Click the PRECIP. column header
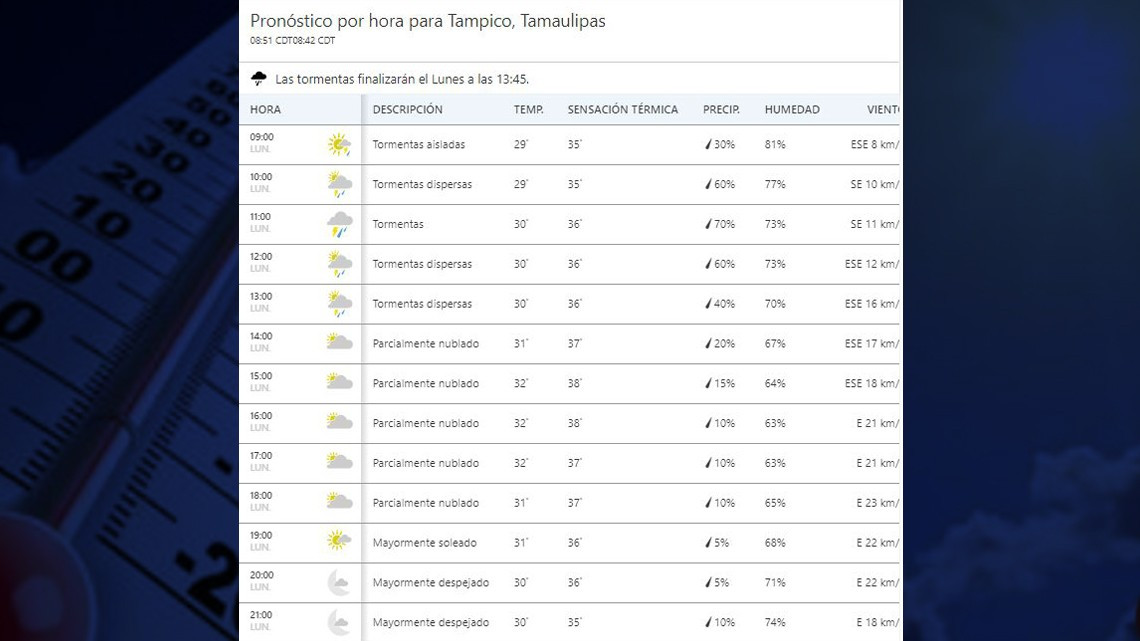This screenshot has height=641, width=1140. [721, 110]
